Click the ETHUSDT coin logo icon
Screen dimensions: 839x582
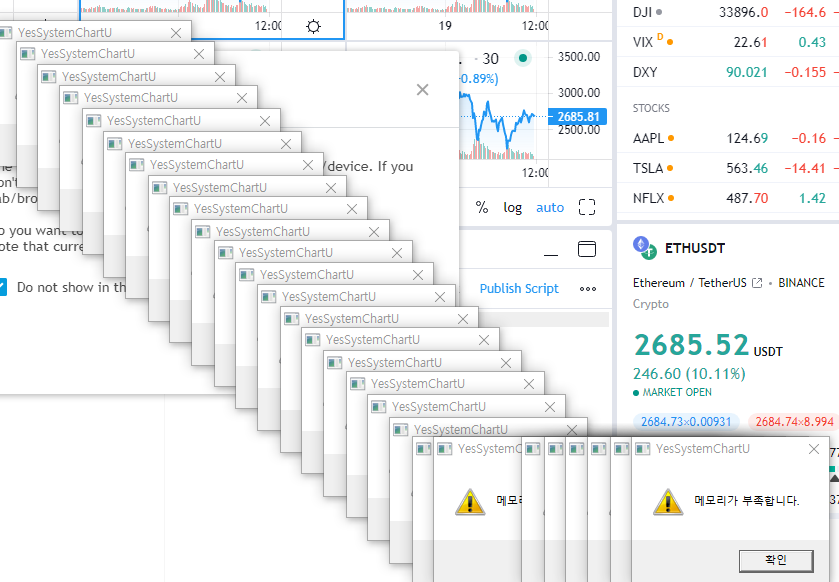click(642, 247)
